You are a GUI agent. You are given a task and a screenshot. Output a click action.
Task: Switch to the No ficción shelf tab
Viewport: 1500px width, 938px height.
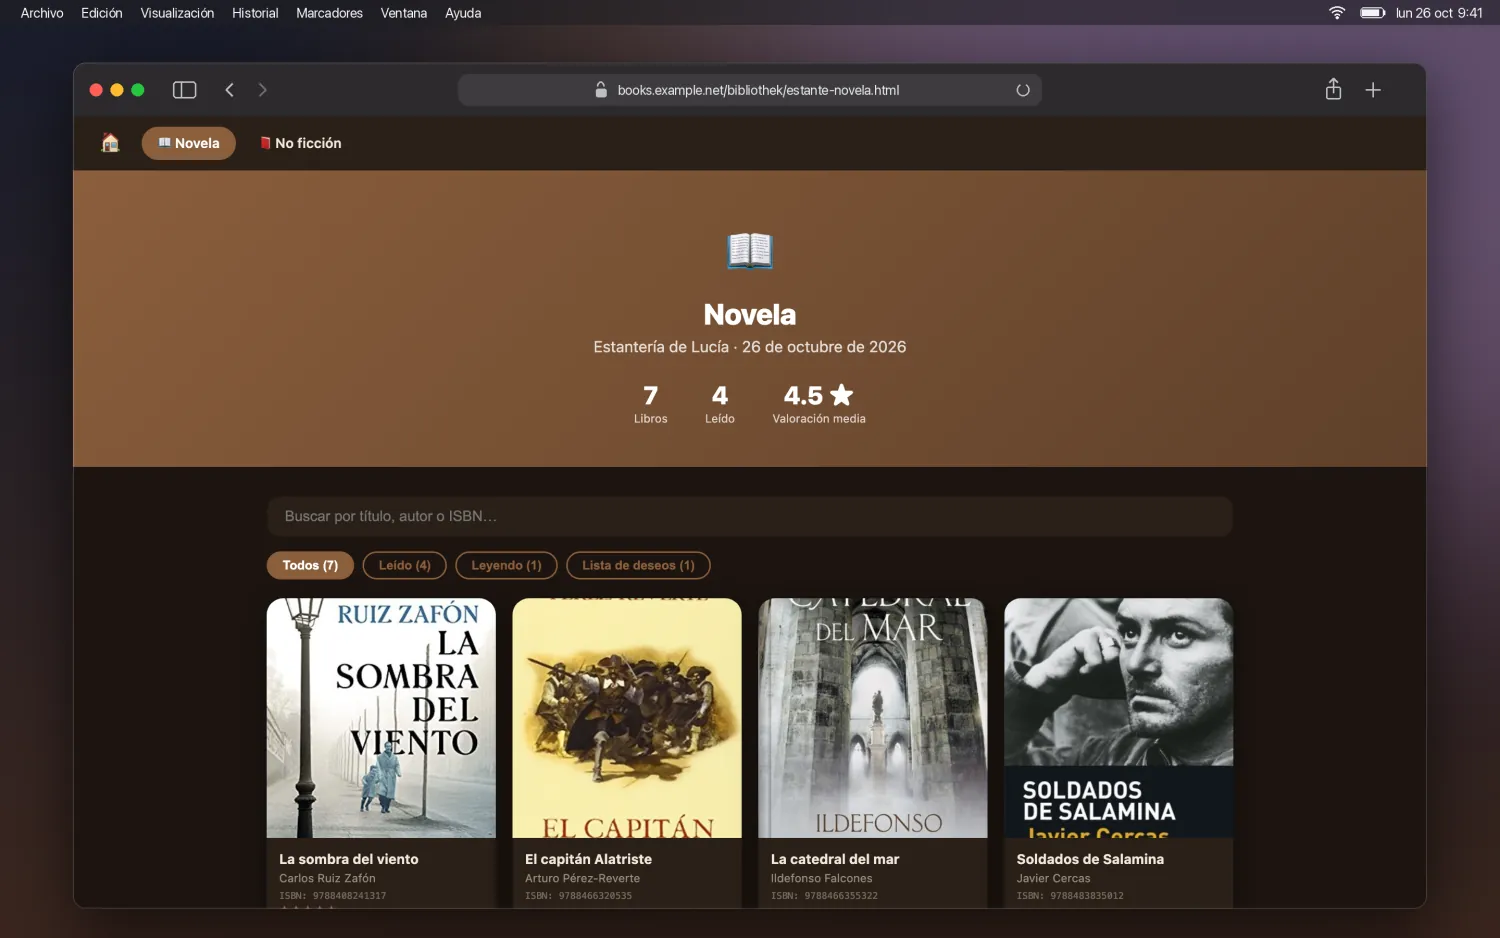pyautogui.click(x=300, y=143)
